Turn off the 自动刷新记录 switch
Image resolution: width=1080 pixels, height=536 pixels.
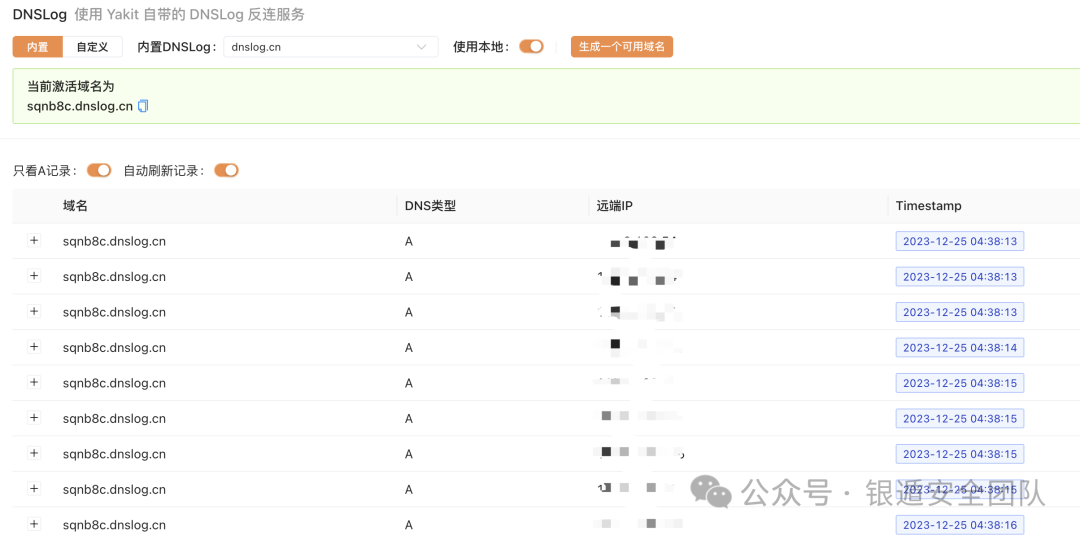226,170
